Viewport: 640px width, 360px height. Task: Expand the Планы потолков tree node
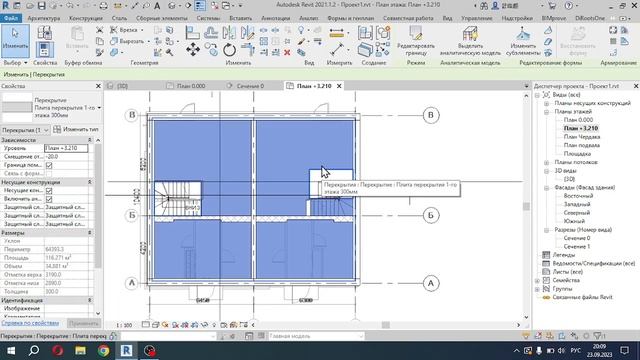coord(546,162)
